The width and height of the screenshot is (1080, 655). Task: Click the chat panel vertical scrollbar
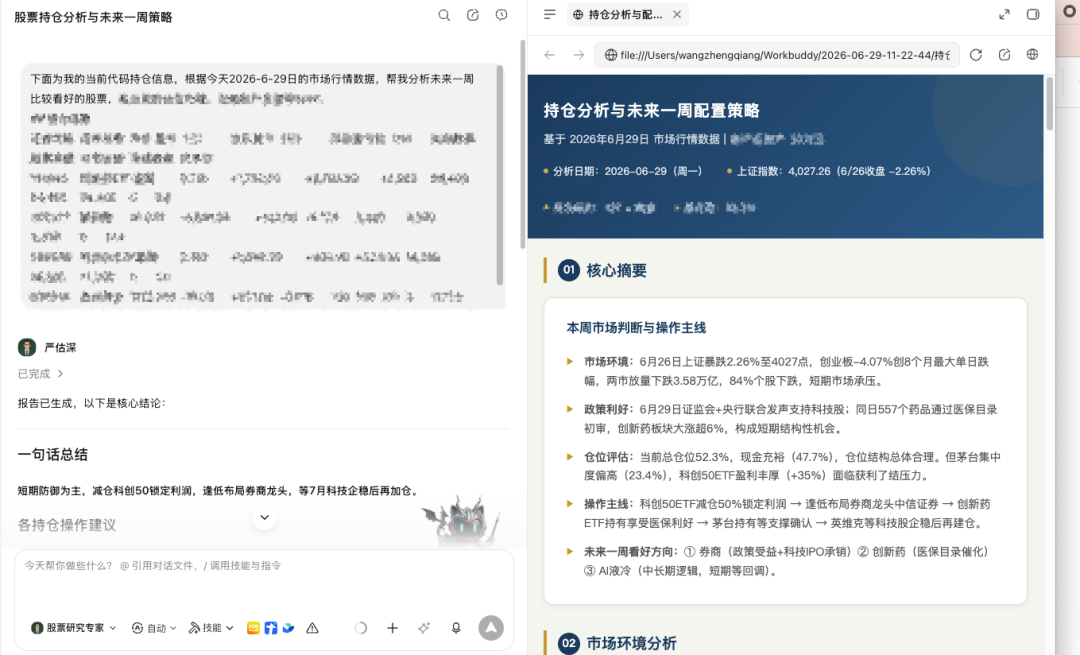523,145
